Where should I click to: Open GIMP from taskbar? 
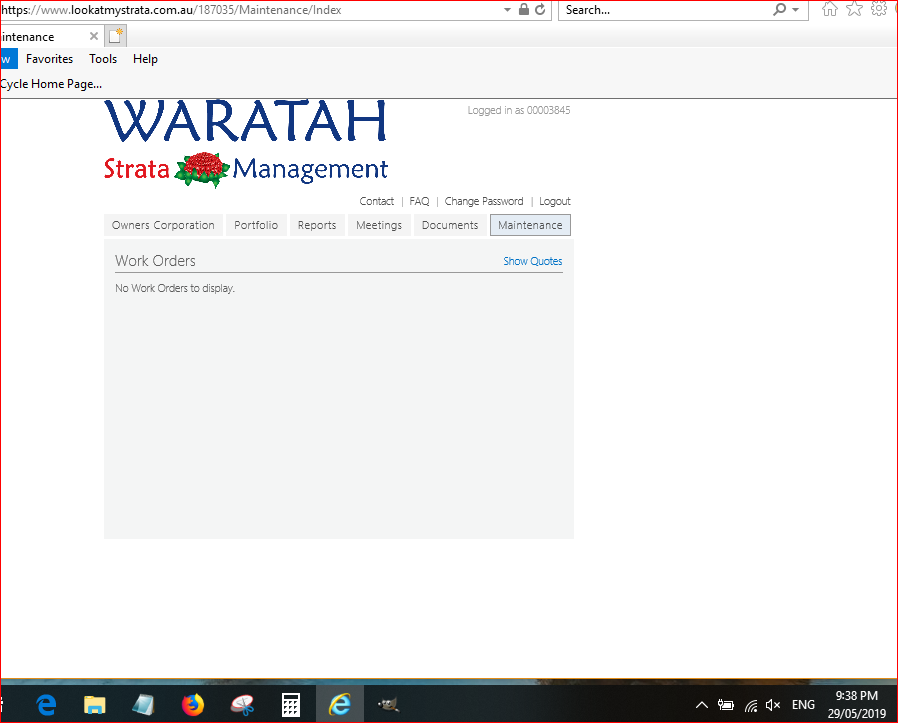pyautogui.click(x=388, y=704)
